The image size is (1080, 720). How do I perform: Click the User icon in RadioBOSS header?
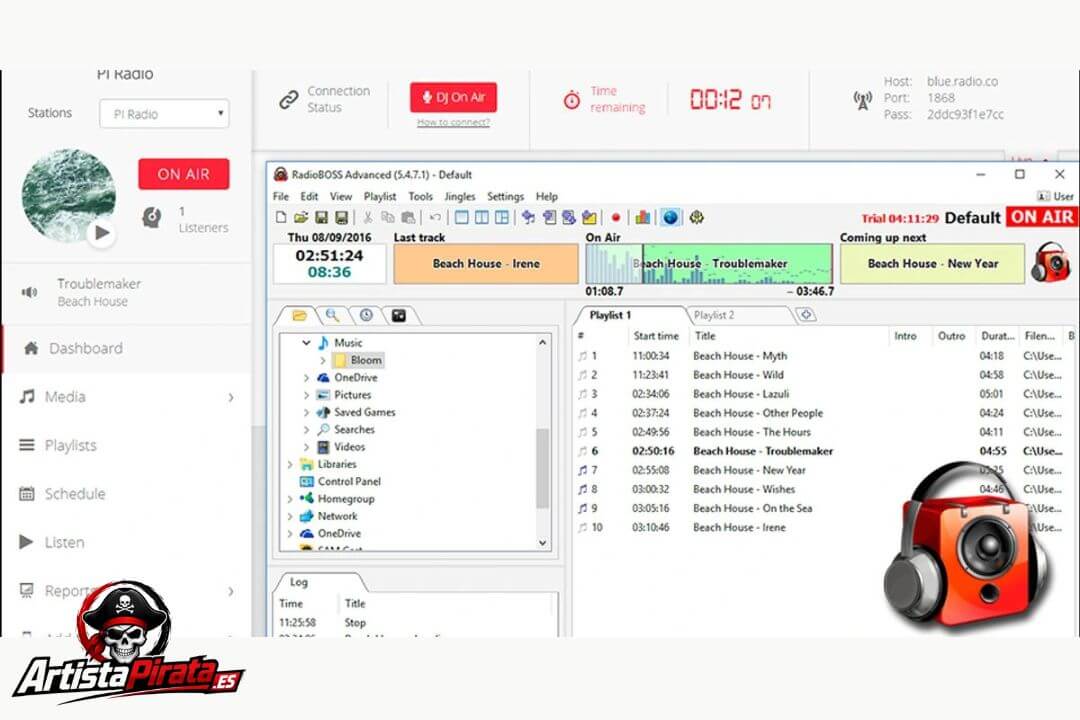1043,196
